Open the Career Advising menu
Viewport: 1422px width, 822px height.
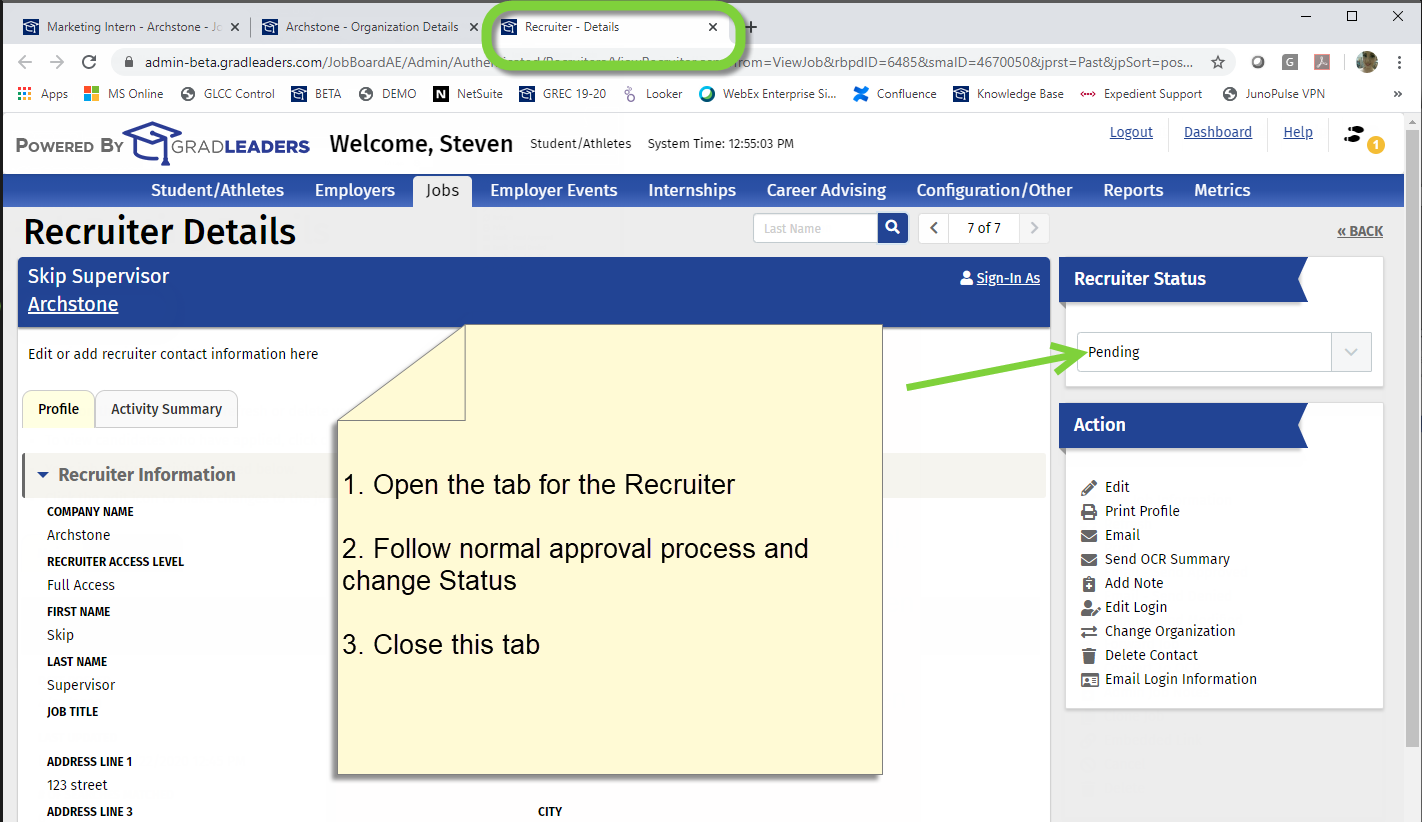(827, 190)
